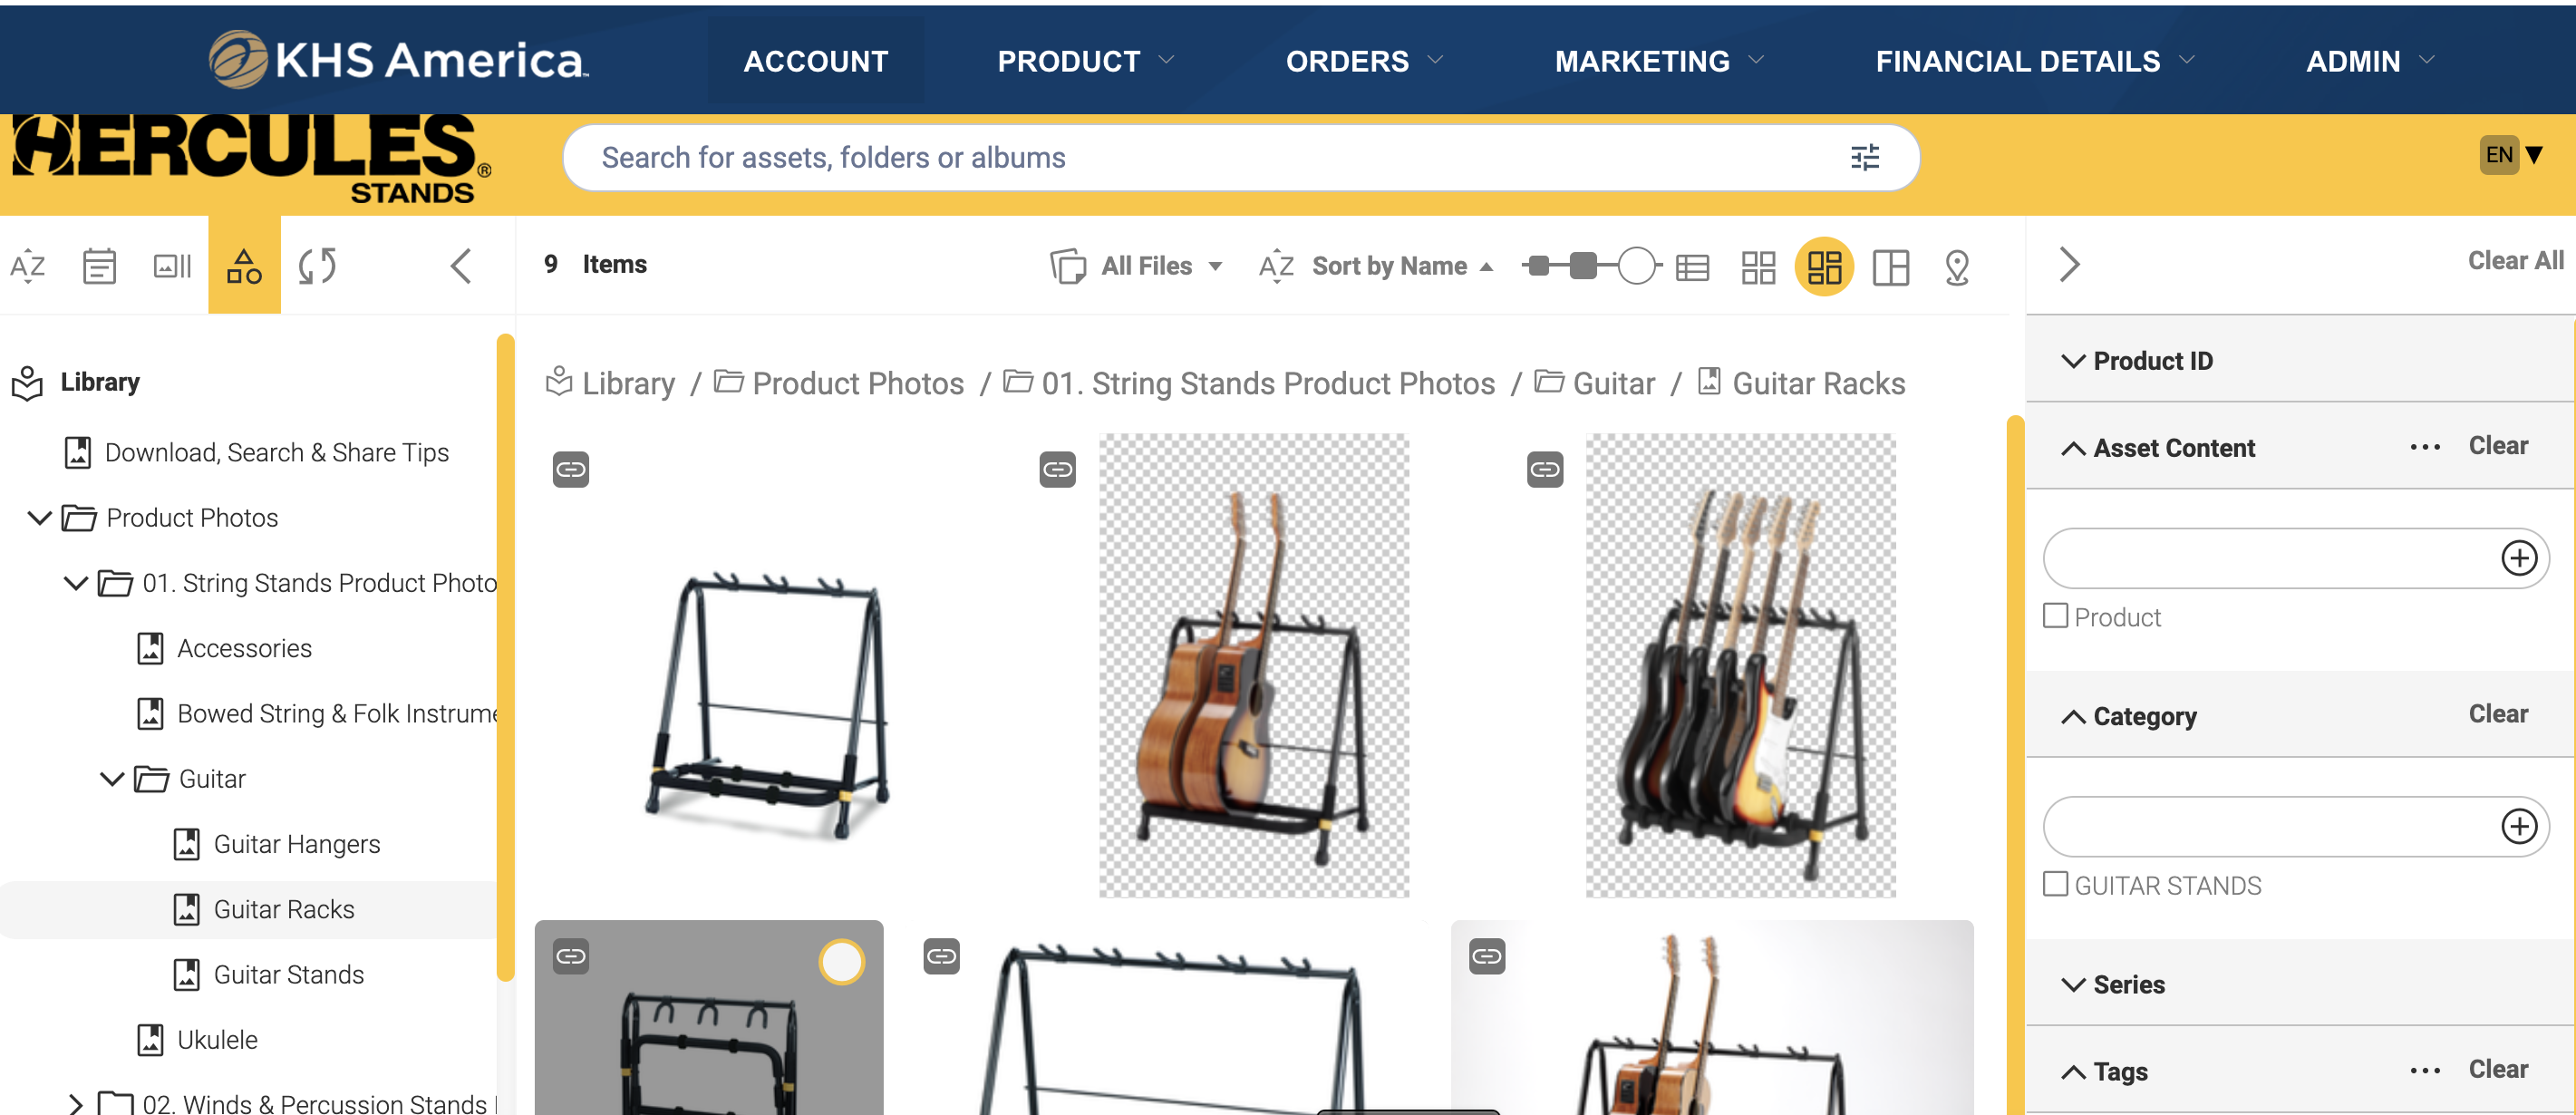This screenshot has width=2576, height=1115.
Task: Open the ORDERS menu
Action: pos(1363,61)
